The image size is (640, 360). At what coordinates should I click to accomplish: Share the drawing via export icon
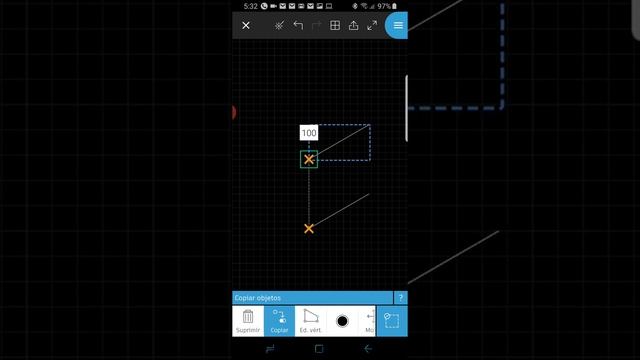(x=353, y=25)
